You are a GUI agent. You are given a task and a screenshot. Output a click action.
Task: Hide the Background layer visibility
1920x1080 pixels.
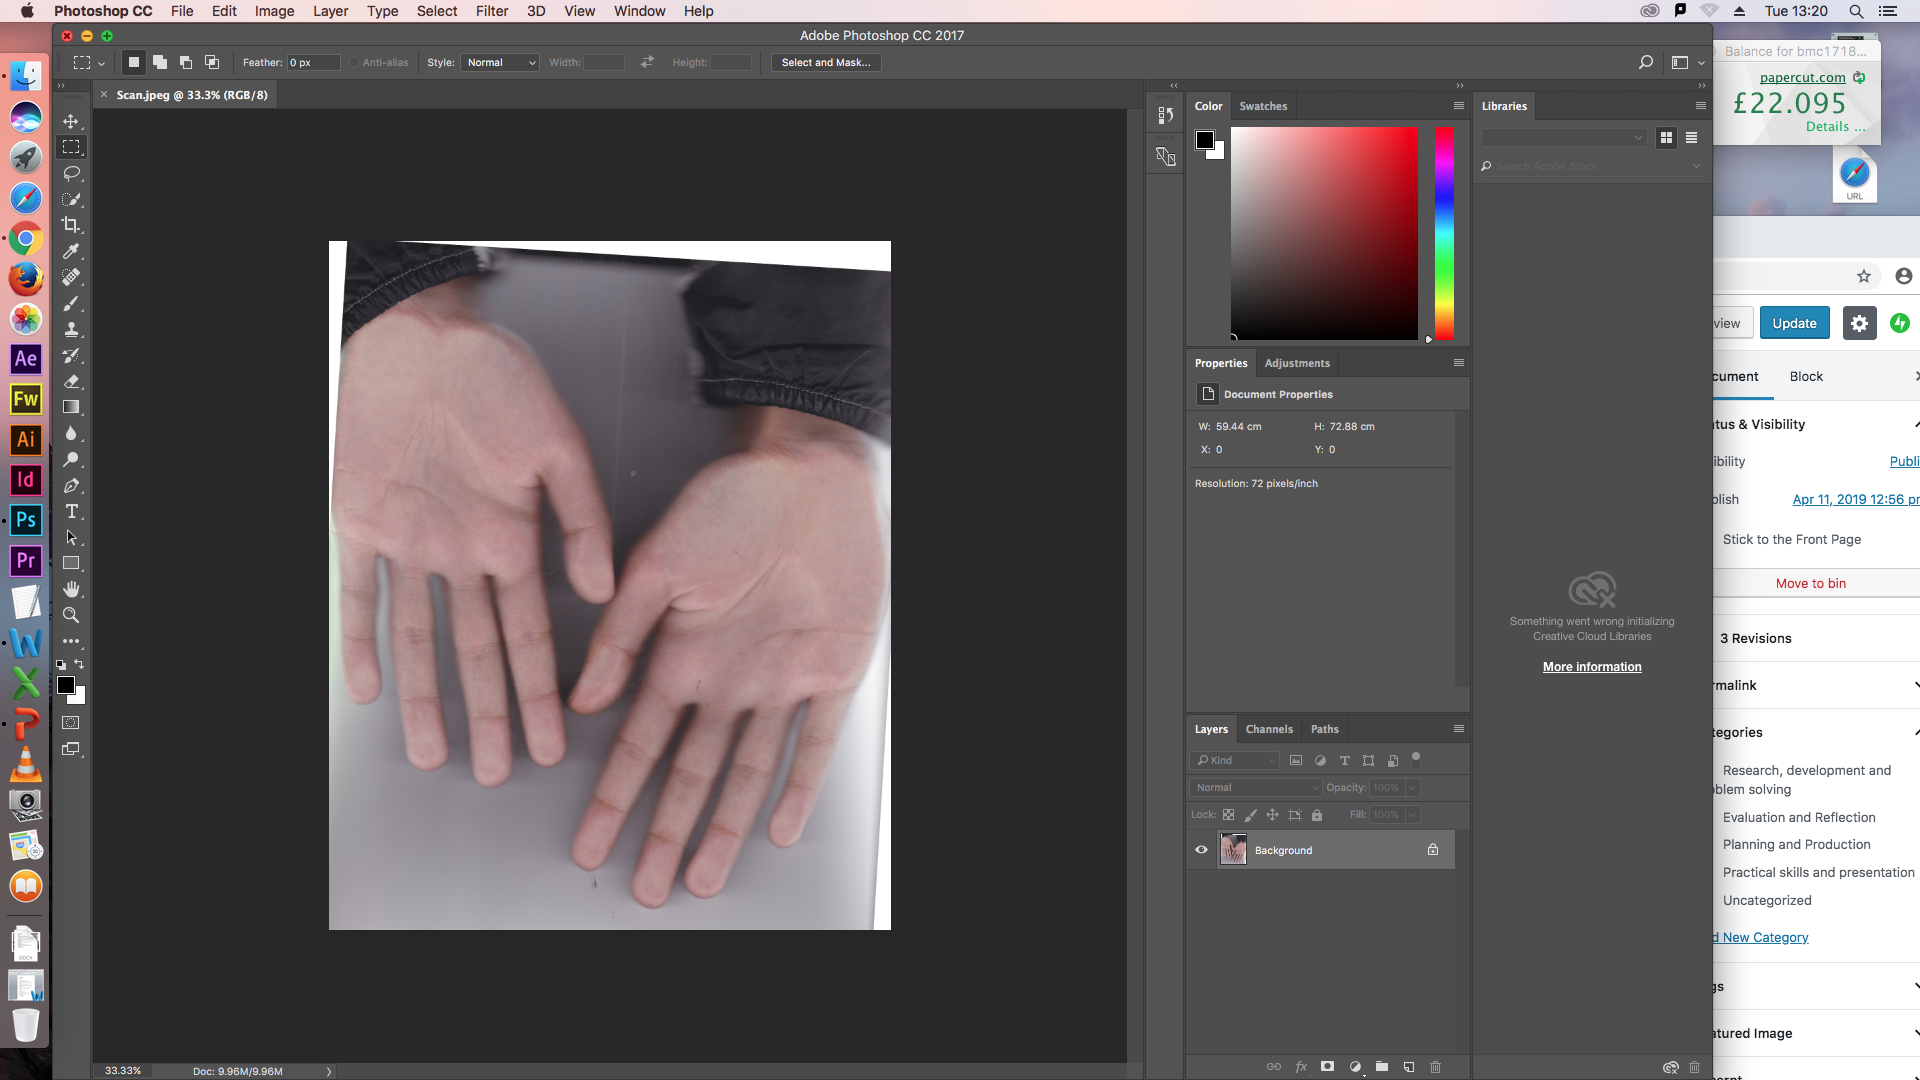(x=1201, y=850)
